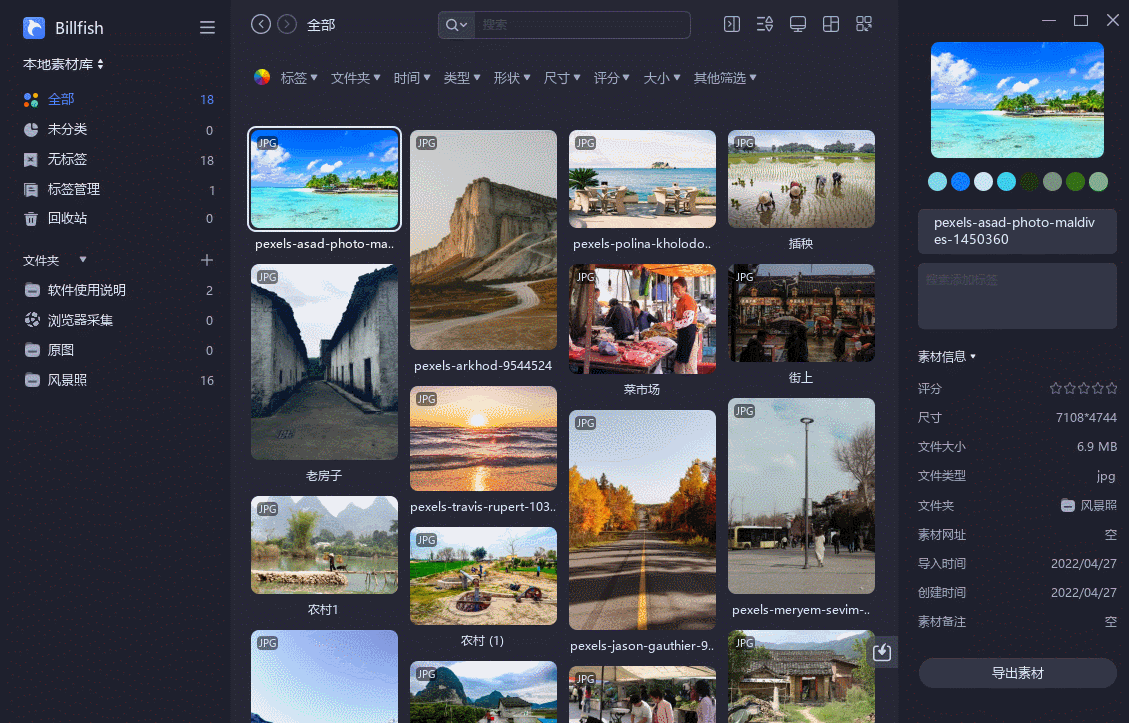
Task: Collapse the 文件夹 section in sidebar
Action: click(83, 260)
